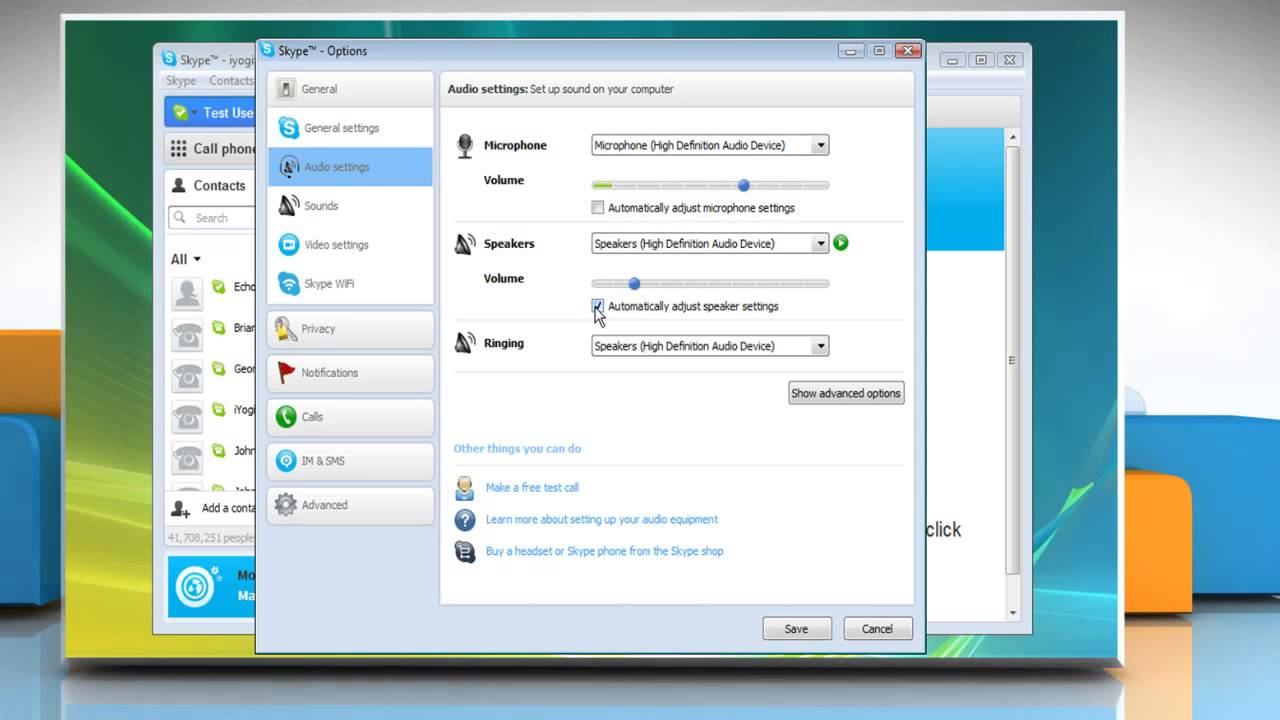Image resolution: width=1280 pixels, height=720 pixels.
Task: Open General settings in the sidebar
Action: click(x=350, y=128)
